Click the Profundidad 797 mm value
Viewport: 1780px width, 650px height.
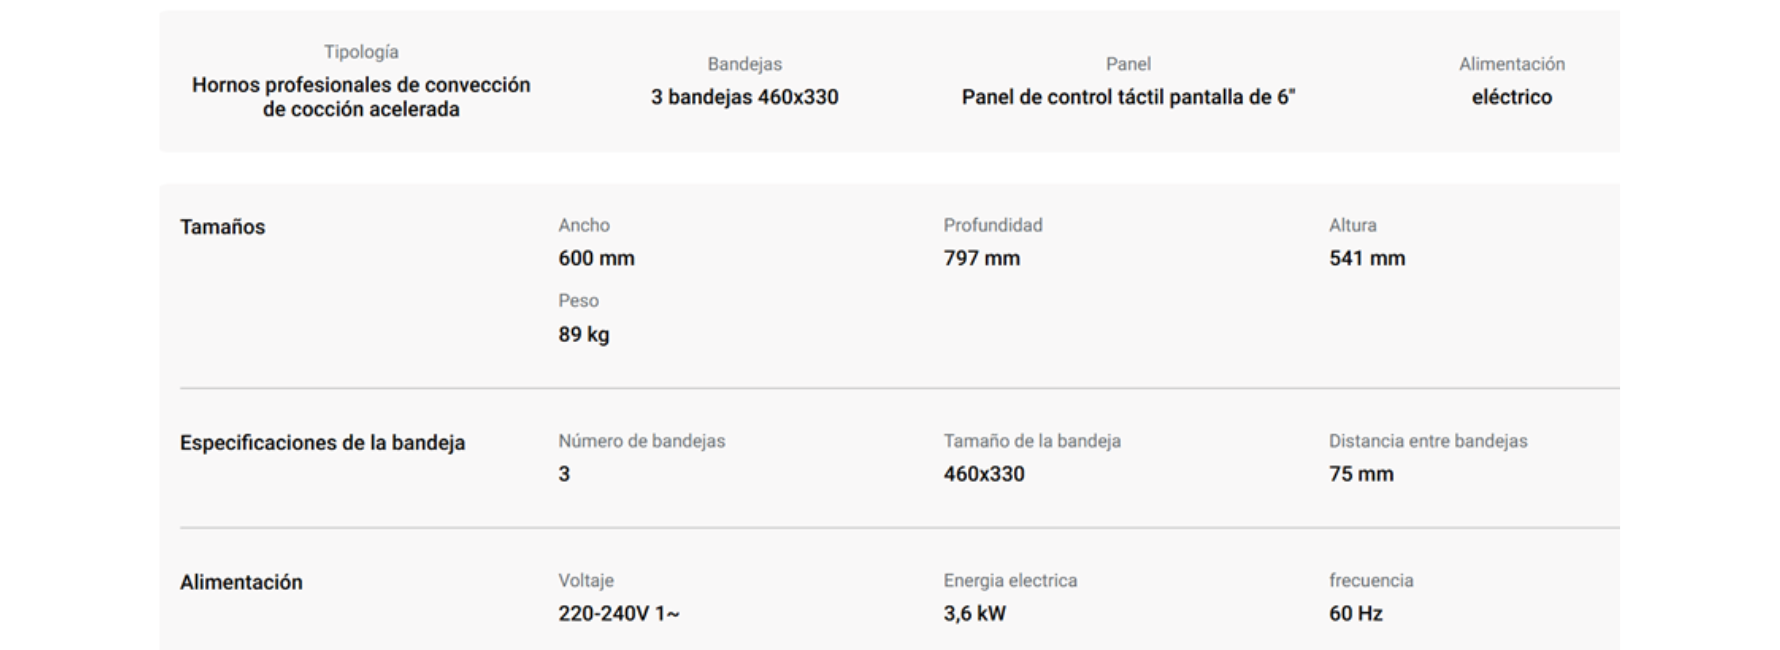click(x=982, y=258)
